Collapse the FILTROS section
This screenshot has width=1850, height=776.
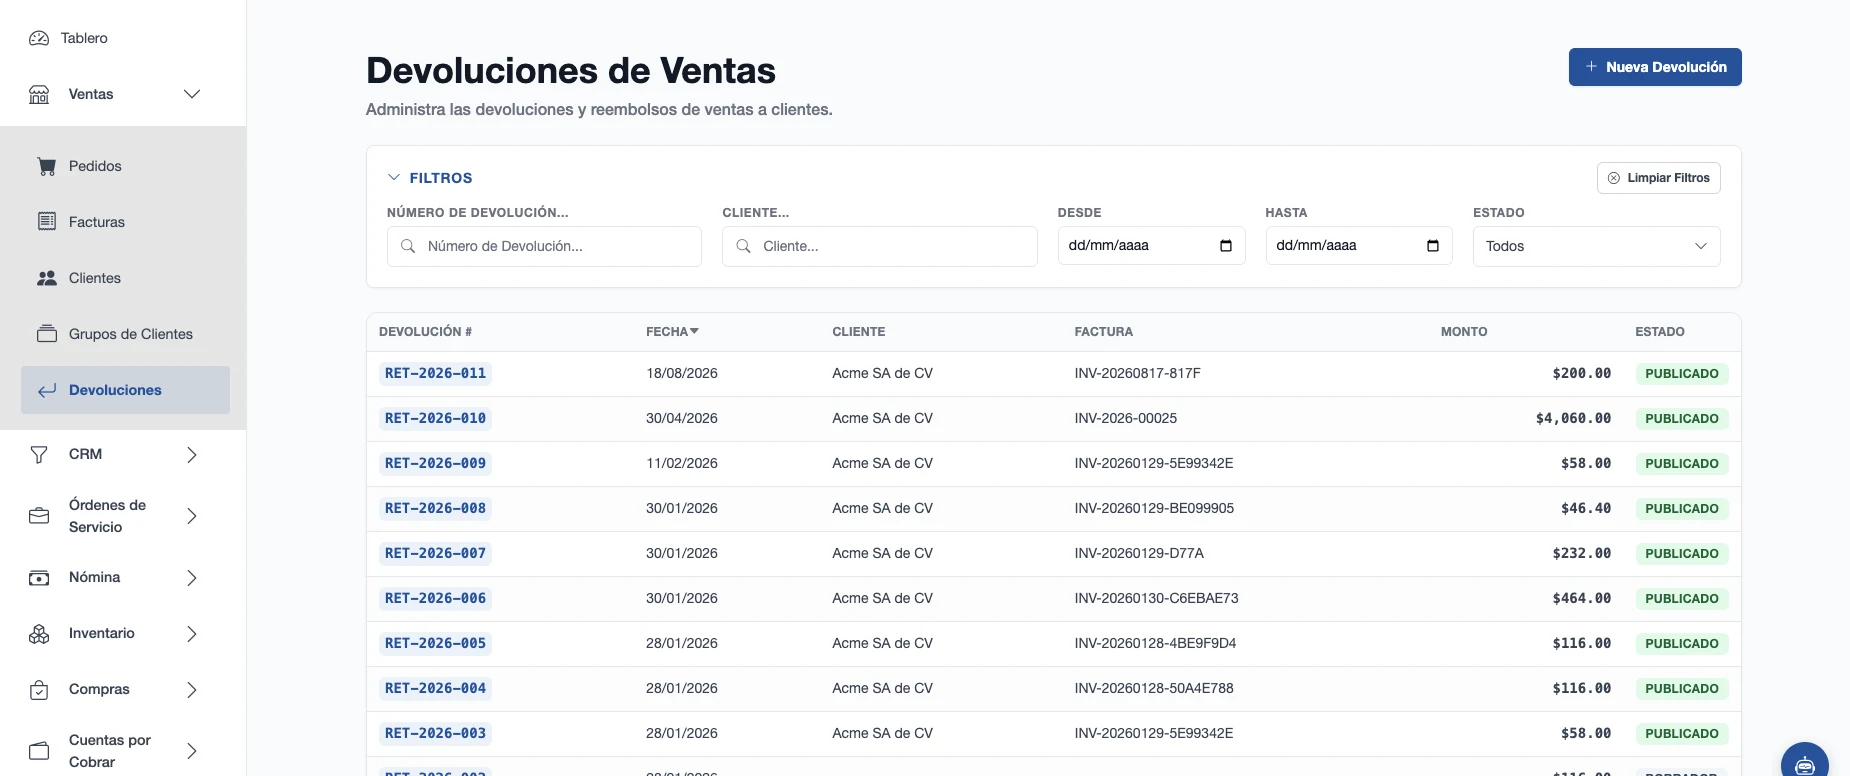click(430, 178)
